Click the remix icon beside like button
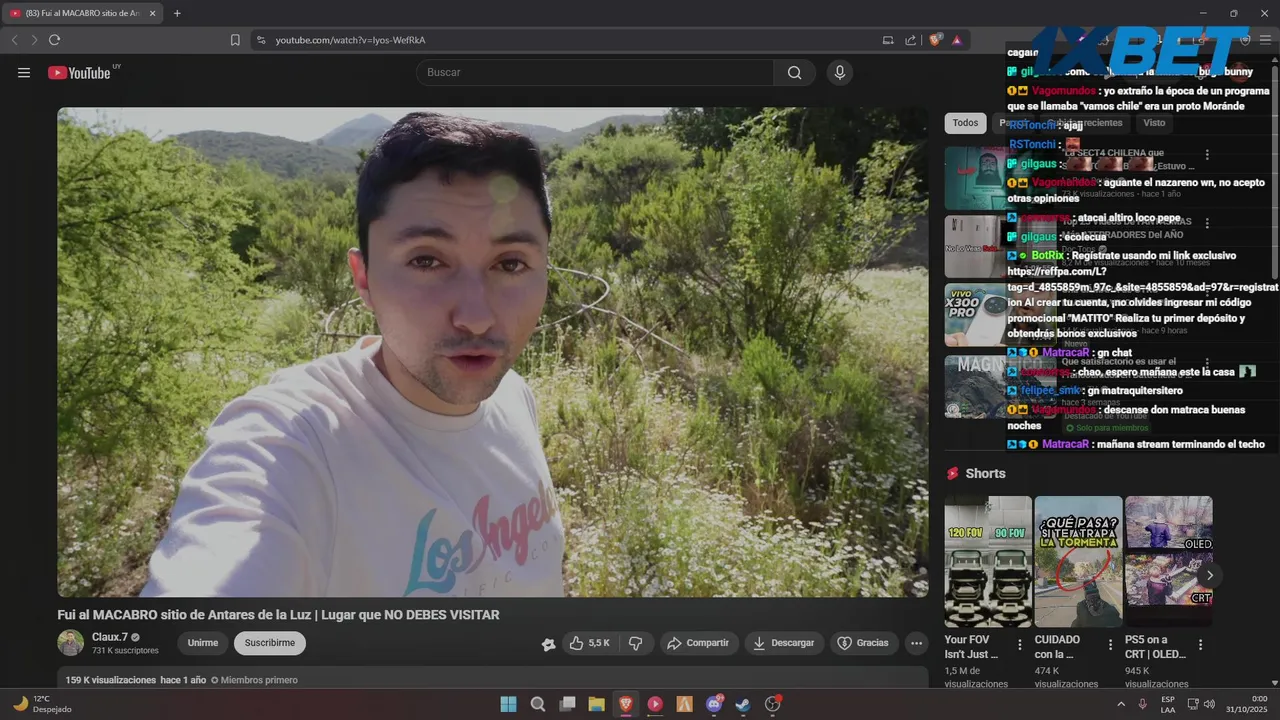 coord(548,644)
